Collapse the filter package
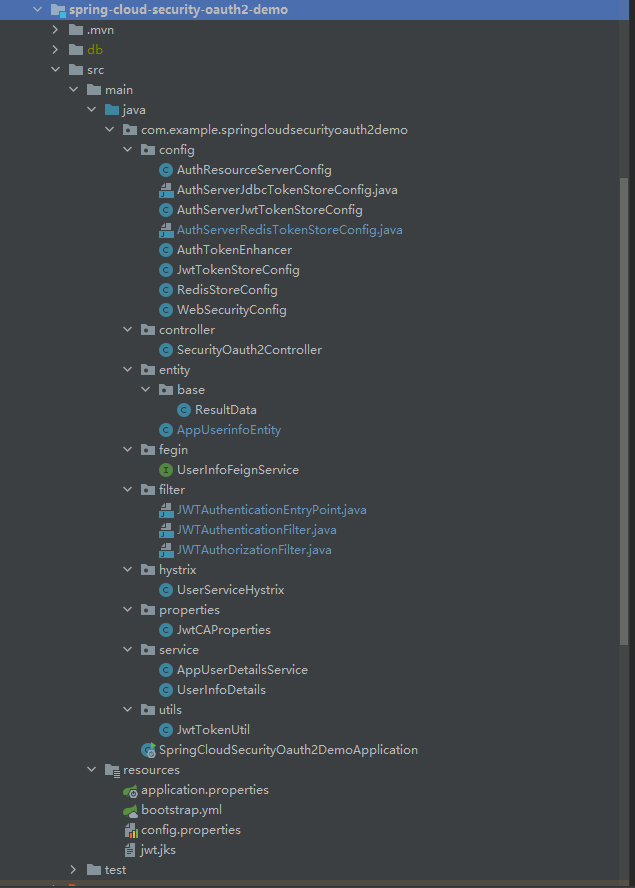Image resolution: width=635 pixels, height=888 pixels. [128, 490]
